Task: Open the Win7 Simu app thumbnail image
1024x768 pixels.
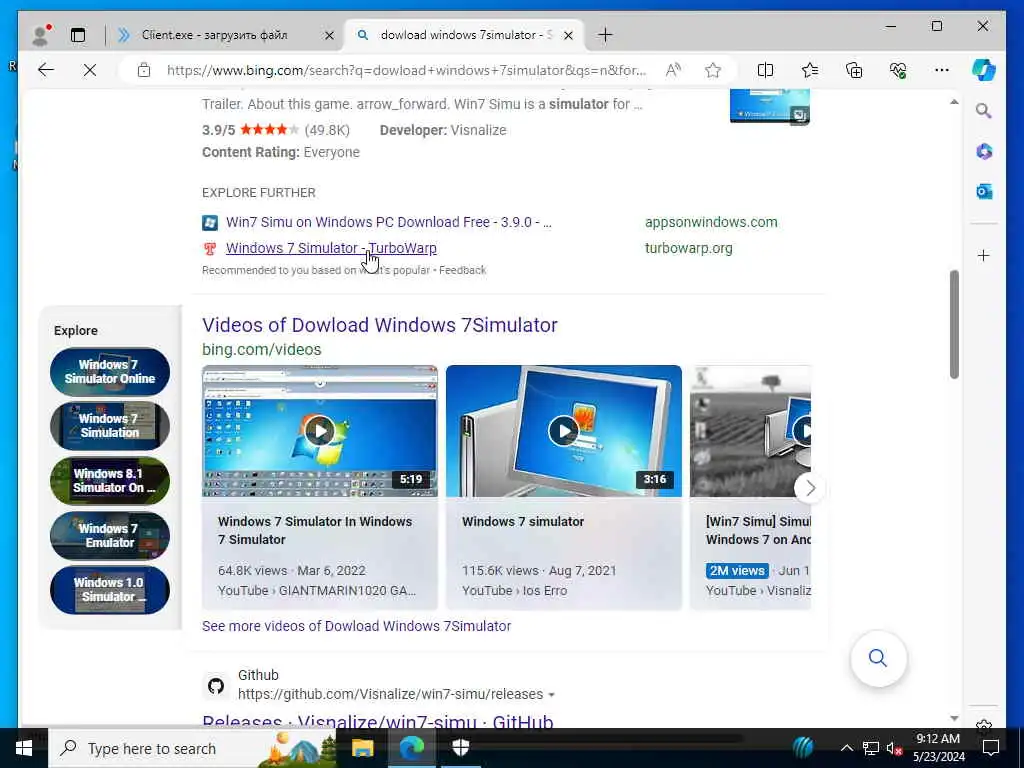Action: coord(769,106)
